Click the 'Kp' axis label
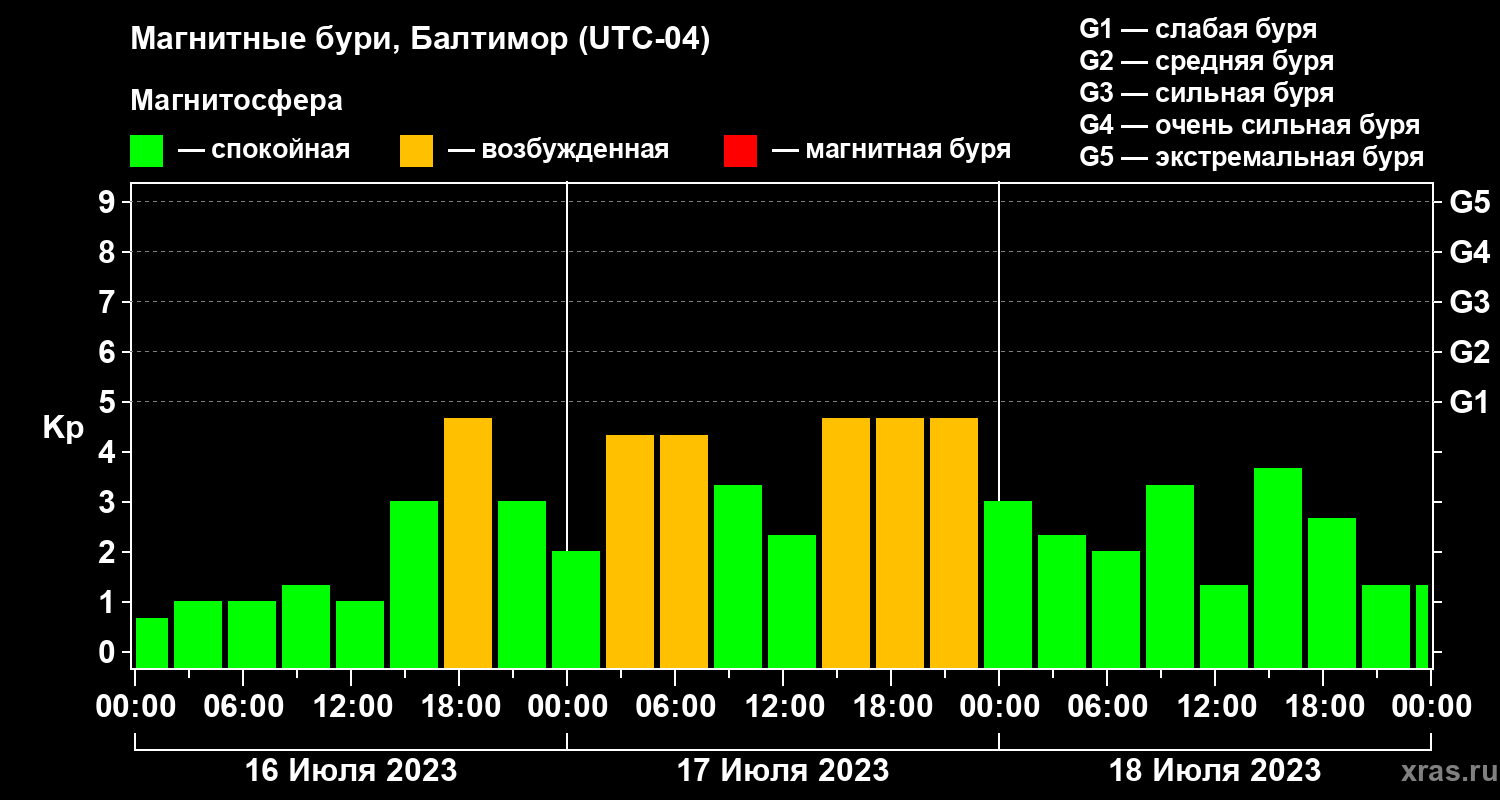Image resolution: width=1500 pixels, height=800 pixels. pos(63,427)
